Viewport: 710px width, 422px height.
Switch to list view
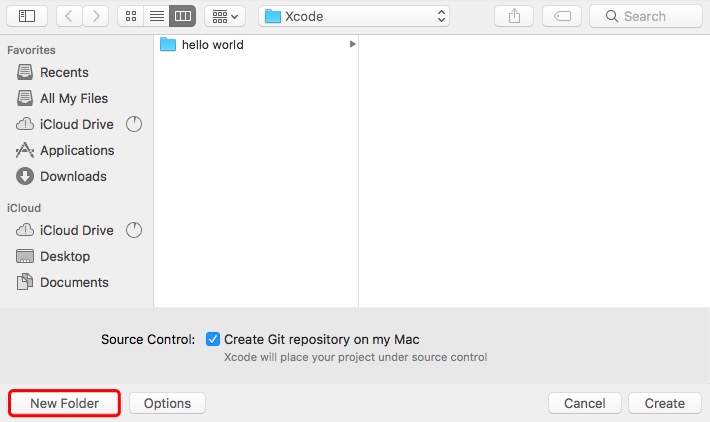coord(156,16)
